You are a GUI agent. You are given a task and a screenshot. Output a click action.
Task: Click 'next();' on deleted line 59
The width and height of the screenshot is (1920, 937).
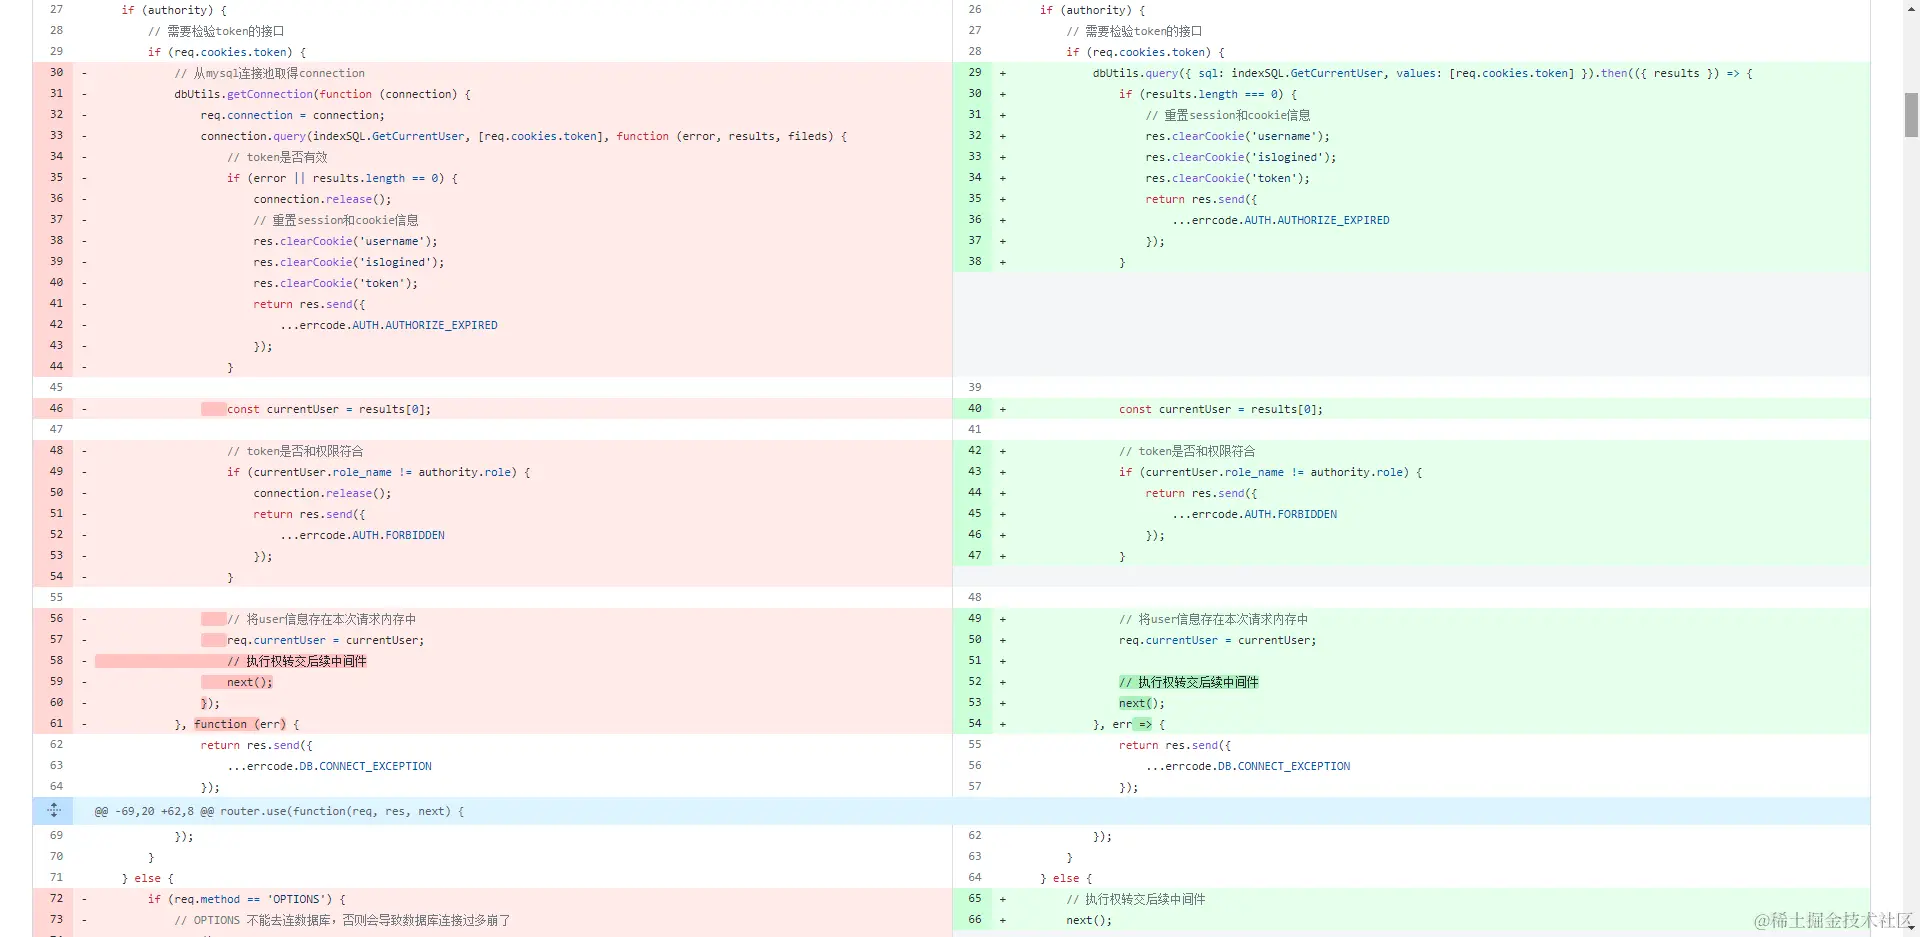coord(250,682)
